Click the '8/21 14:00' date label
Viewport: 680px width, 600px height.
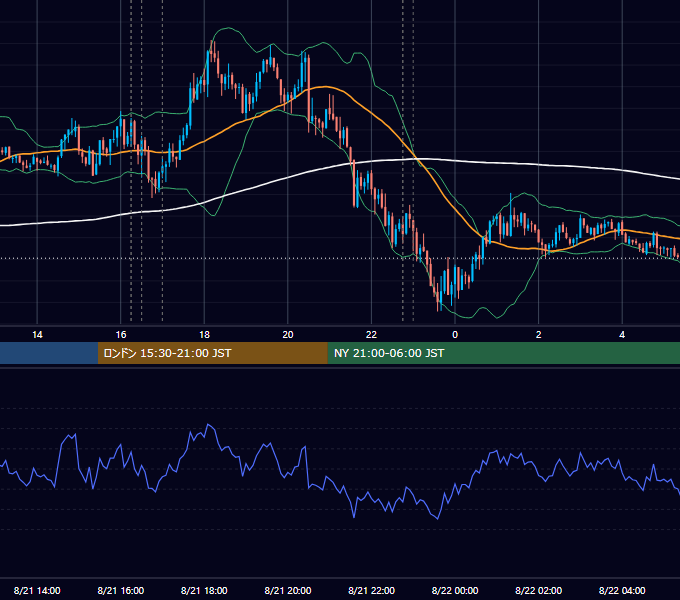tap(37, 590)
